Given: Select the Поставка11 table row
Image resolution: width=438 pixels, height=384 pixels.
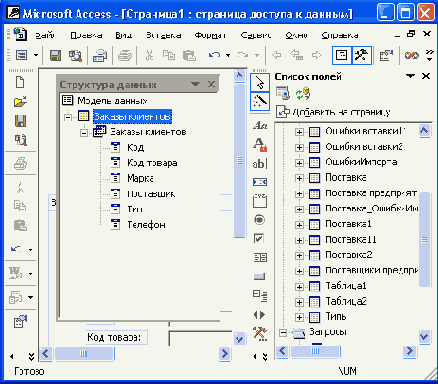Looking at the screenshot, I should 351,239.
